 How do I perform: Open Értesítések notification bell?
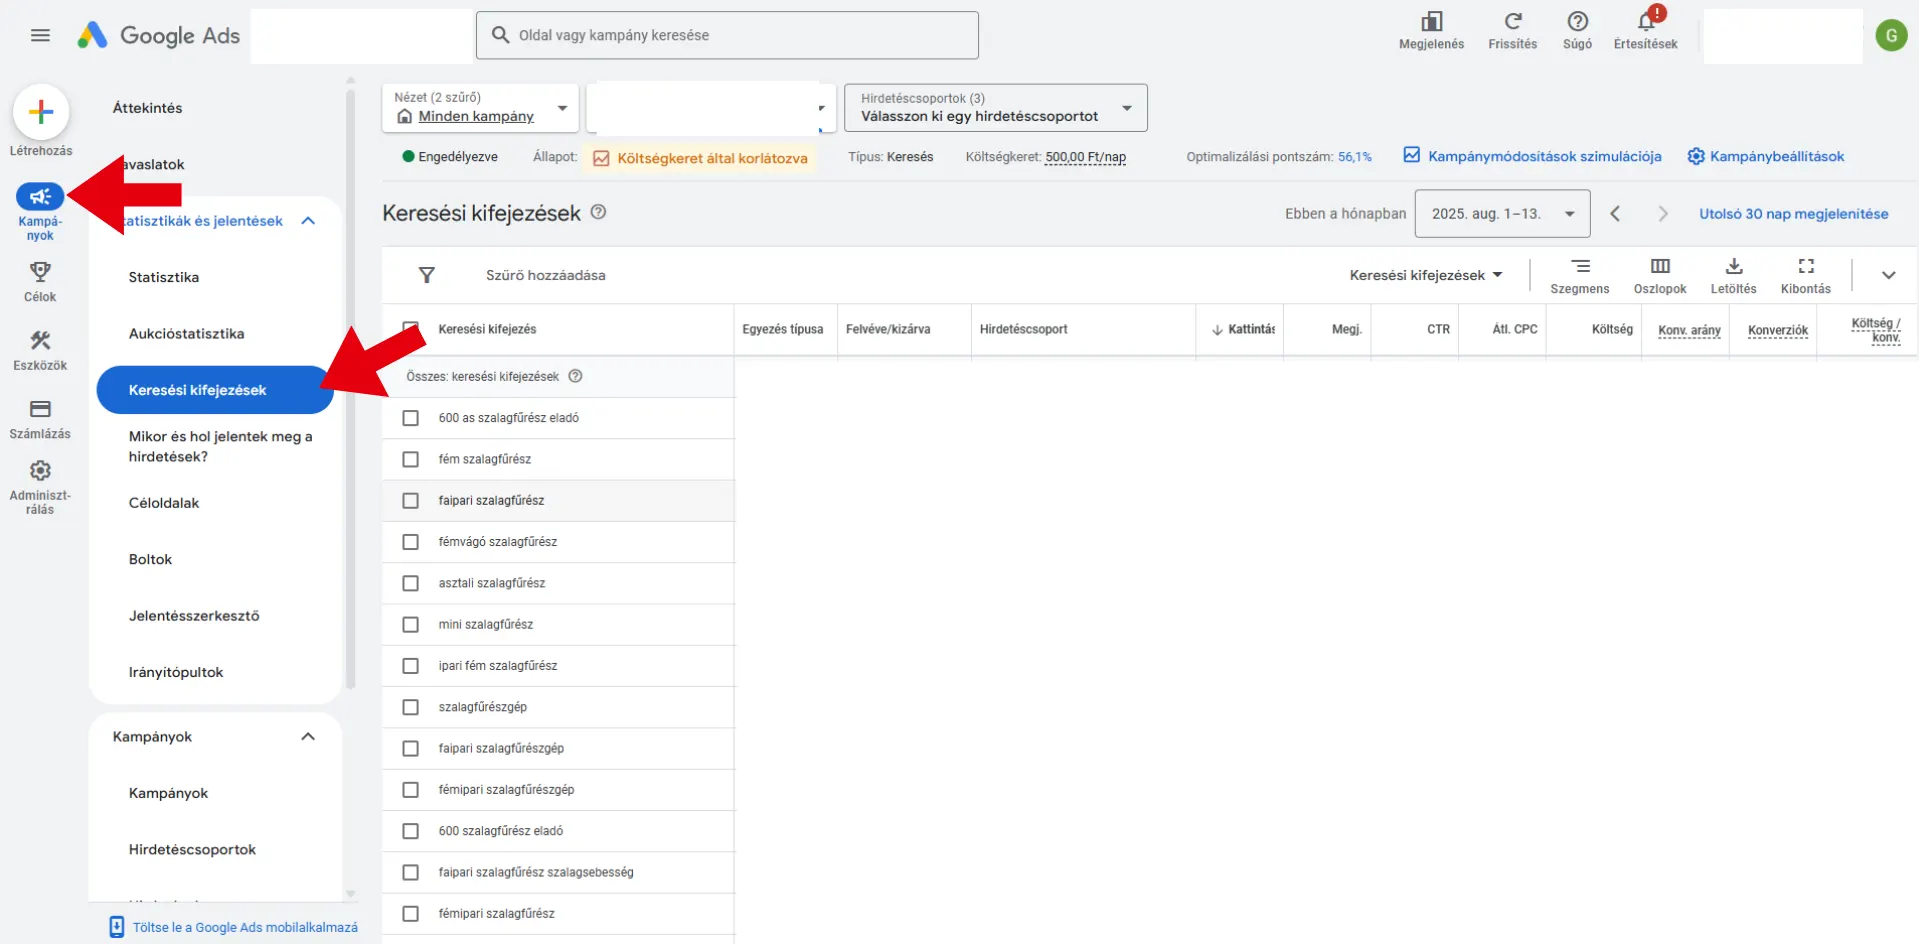pos(1645,22)
